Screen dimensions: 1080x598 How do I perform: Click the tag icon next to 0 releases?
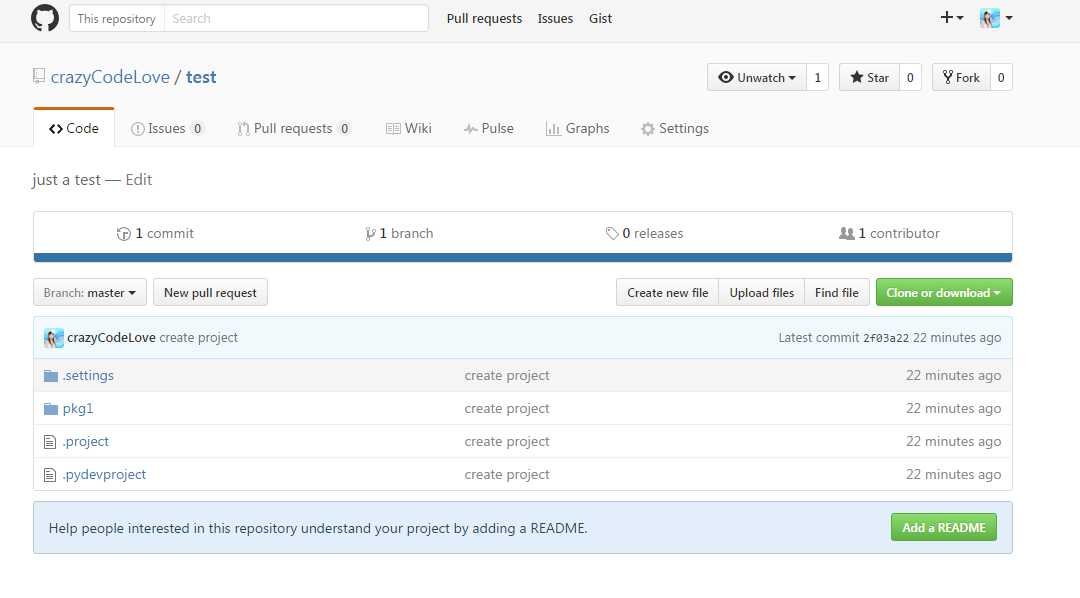tap(612, 234)
